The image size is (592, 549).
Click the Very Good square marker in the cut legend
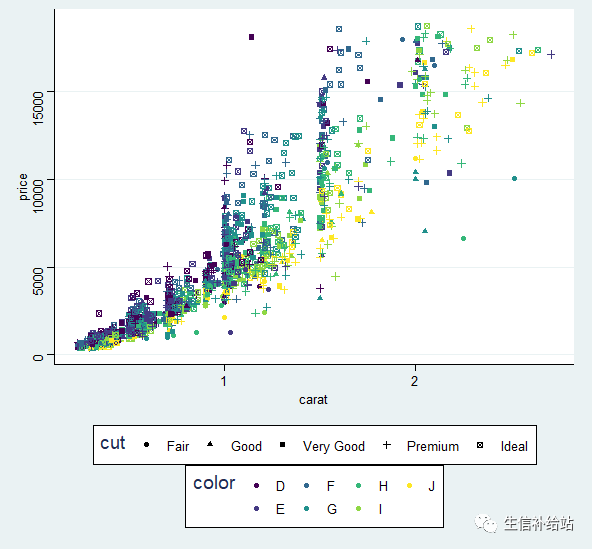coord(282,444)
